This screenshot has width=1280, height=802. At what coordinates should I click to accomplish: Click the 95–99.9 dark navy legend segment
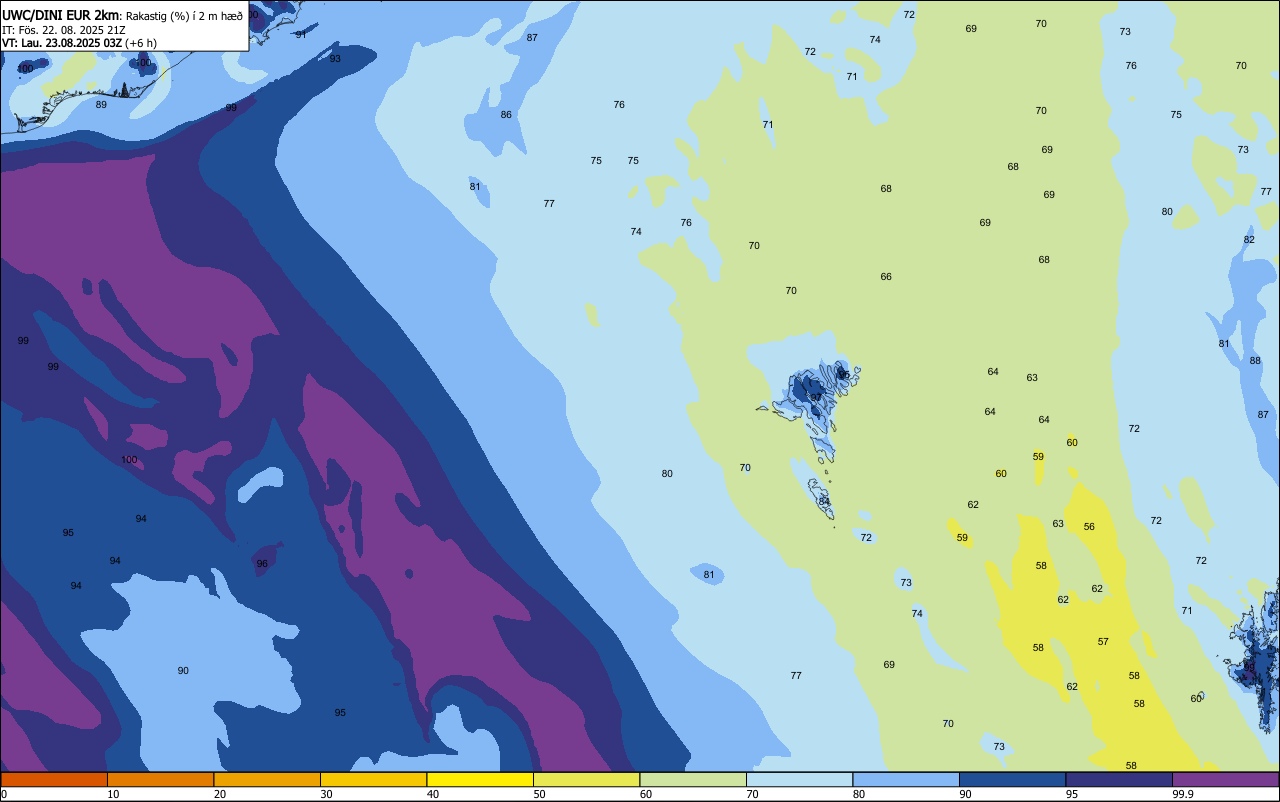pos(1119,779)
